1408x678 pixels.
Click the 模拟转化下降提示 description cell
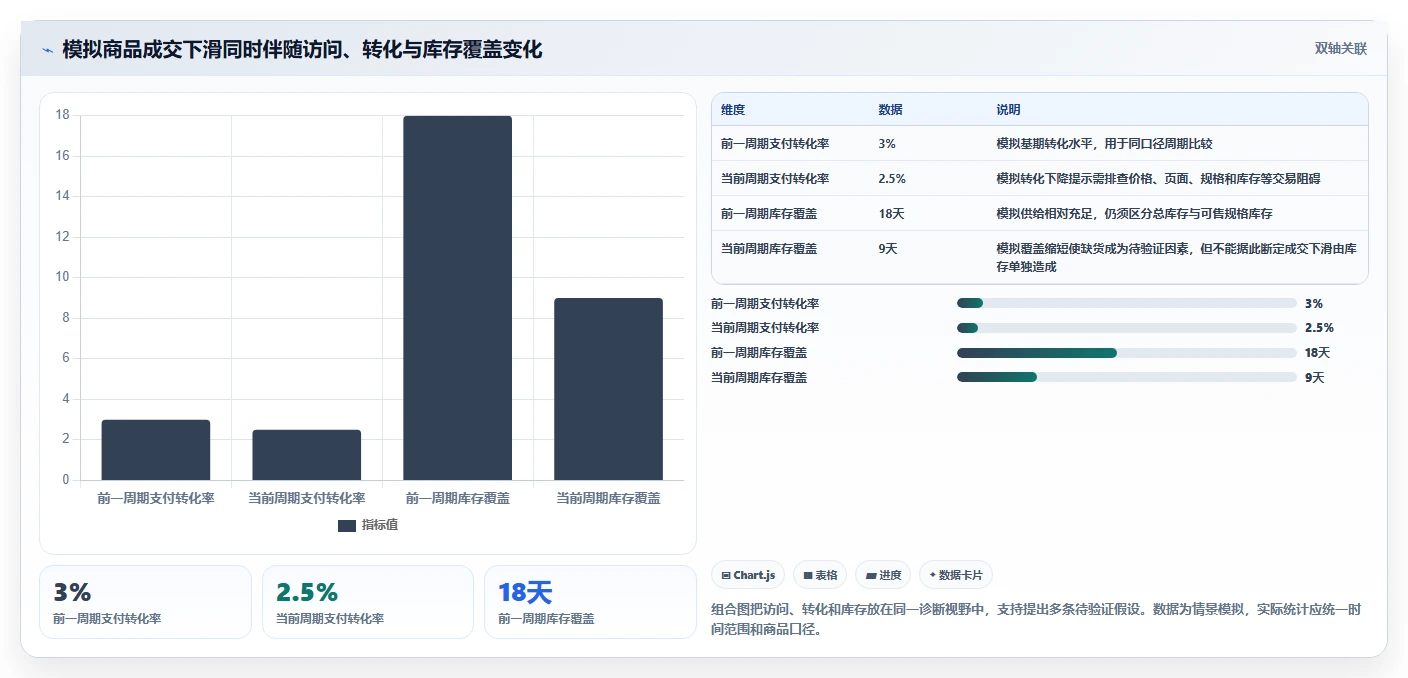[x=1158, y=179]
